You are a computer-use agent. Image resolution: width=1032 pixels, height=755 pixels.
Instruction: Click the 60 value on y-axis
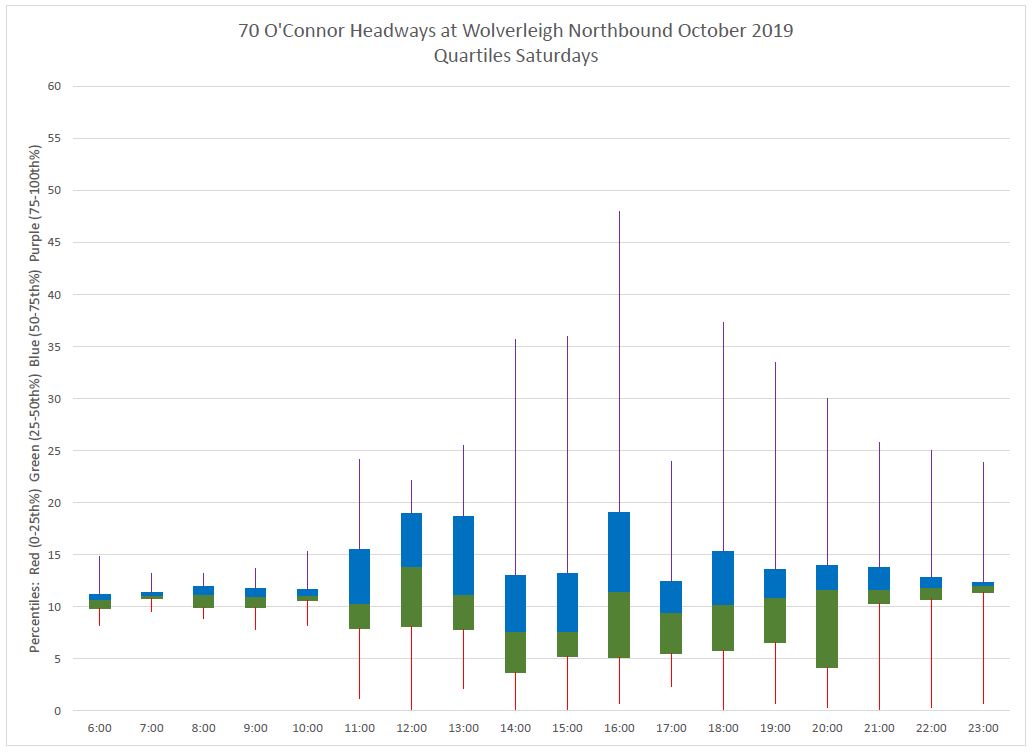[x=54, y=86]
